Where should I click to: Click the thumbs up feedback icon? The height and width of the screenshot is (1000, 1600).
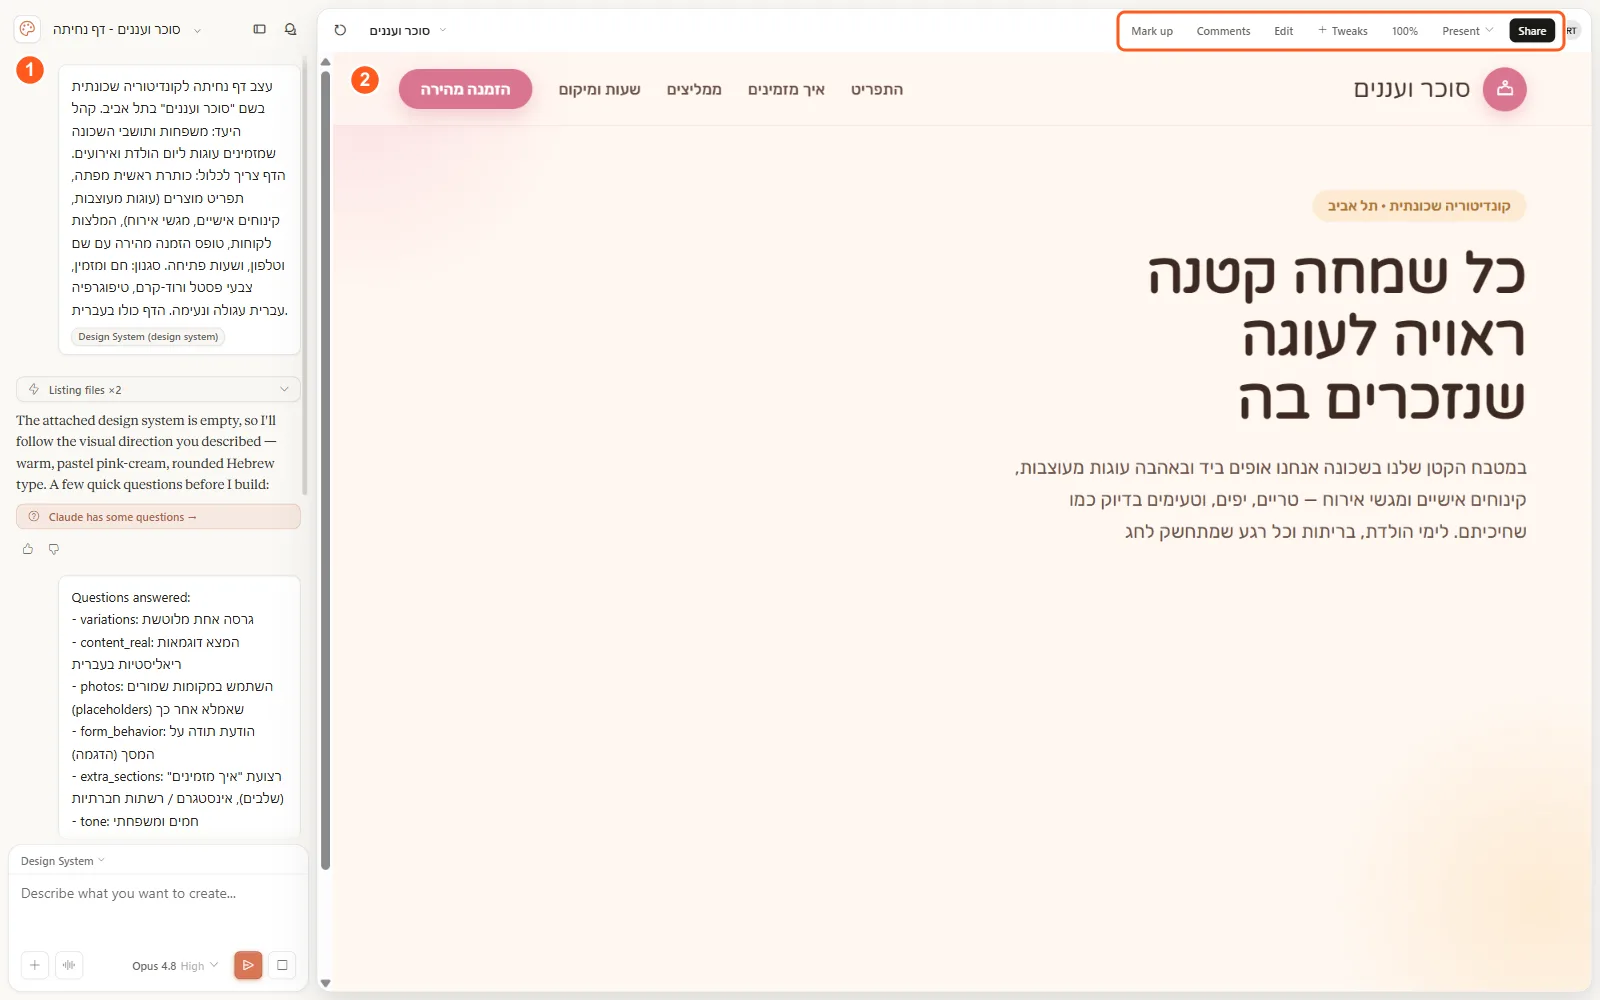click(x=28, y=549)
